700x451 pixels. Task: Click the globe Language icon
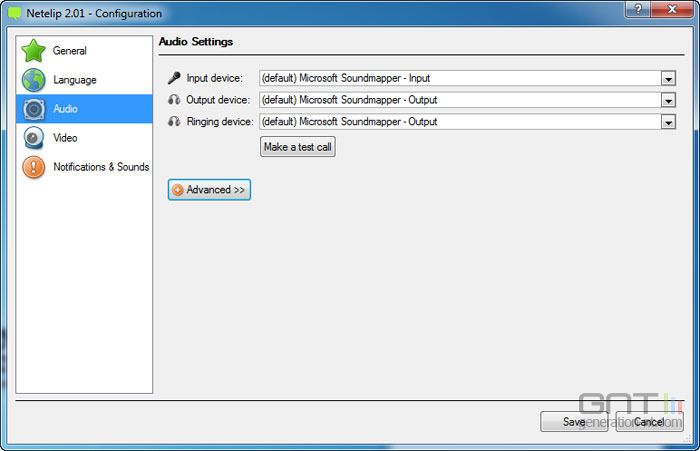click(x=33, y=80)
